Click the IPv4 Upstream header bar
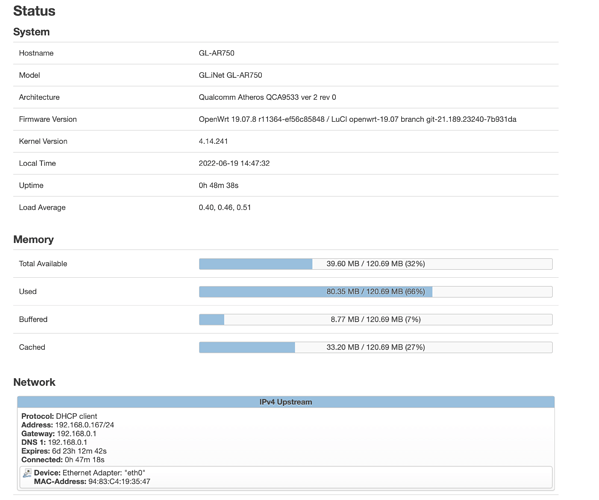The height and width of the screenshot is (500, 599). tap(286, 402)
